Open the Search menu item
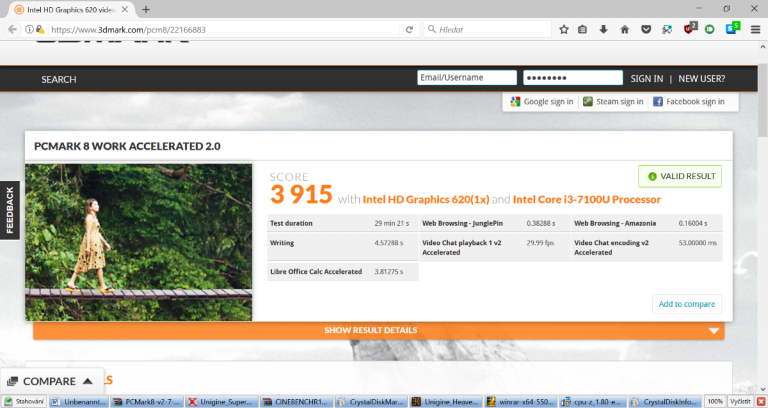 [58, 79]
